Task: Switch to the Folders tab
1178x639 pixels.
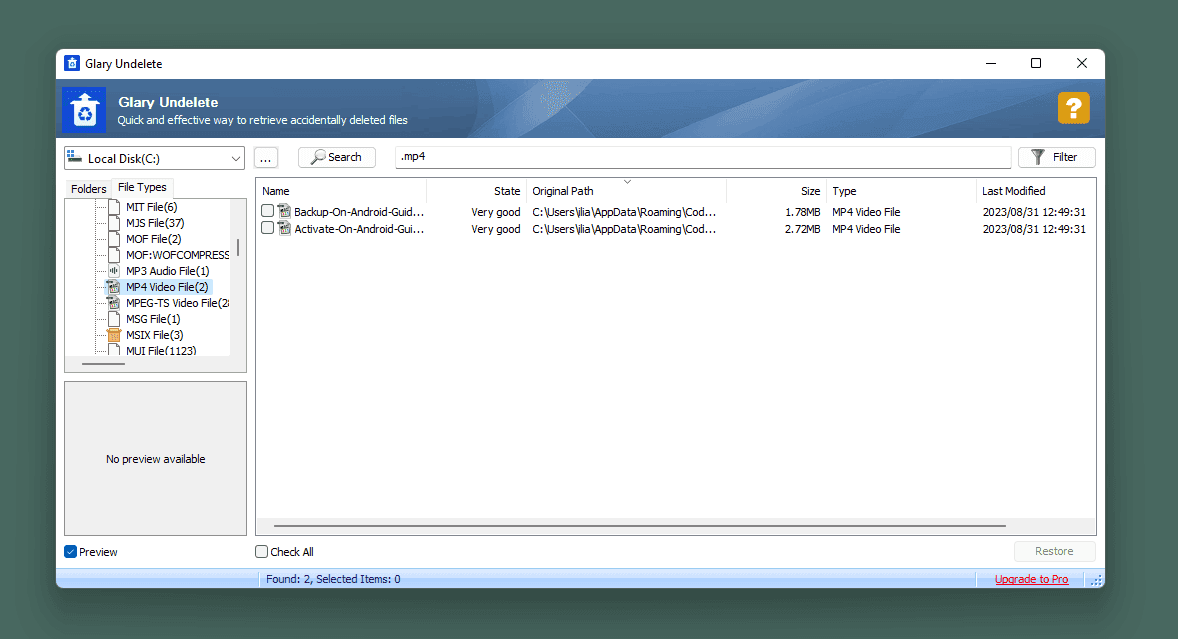Action: (x=89, y=188)
